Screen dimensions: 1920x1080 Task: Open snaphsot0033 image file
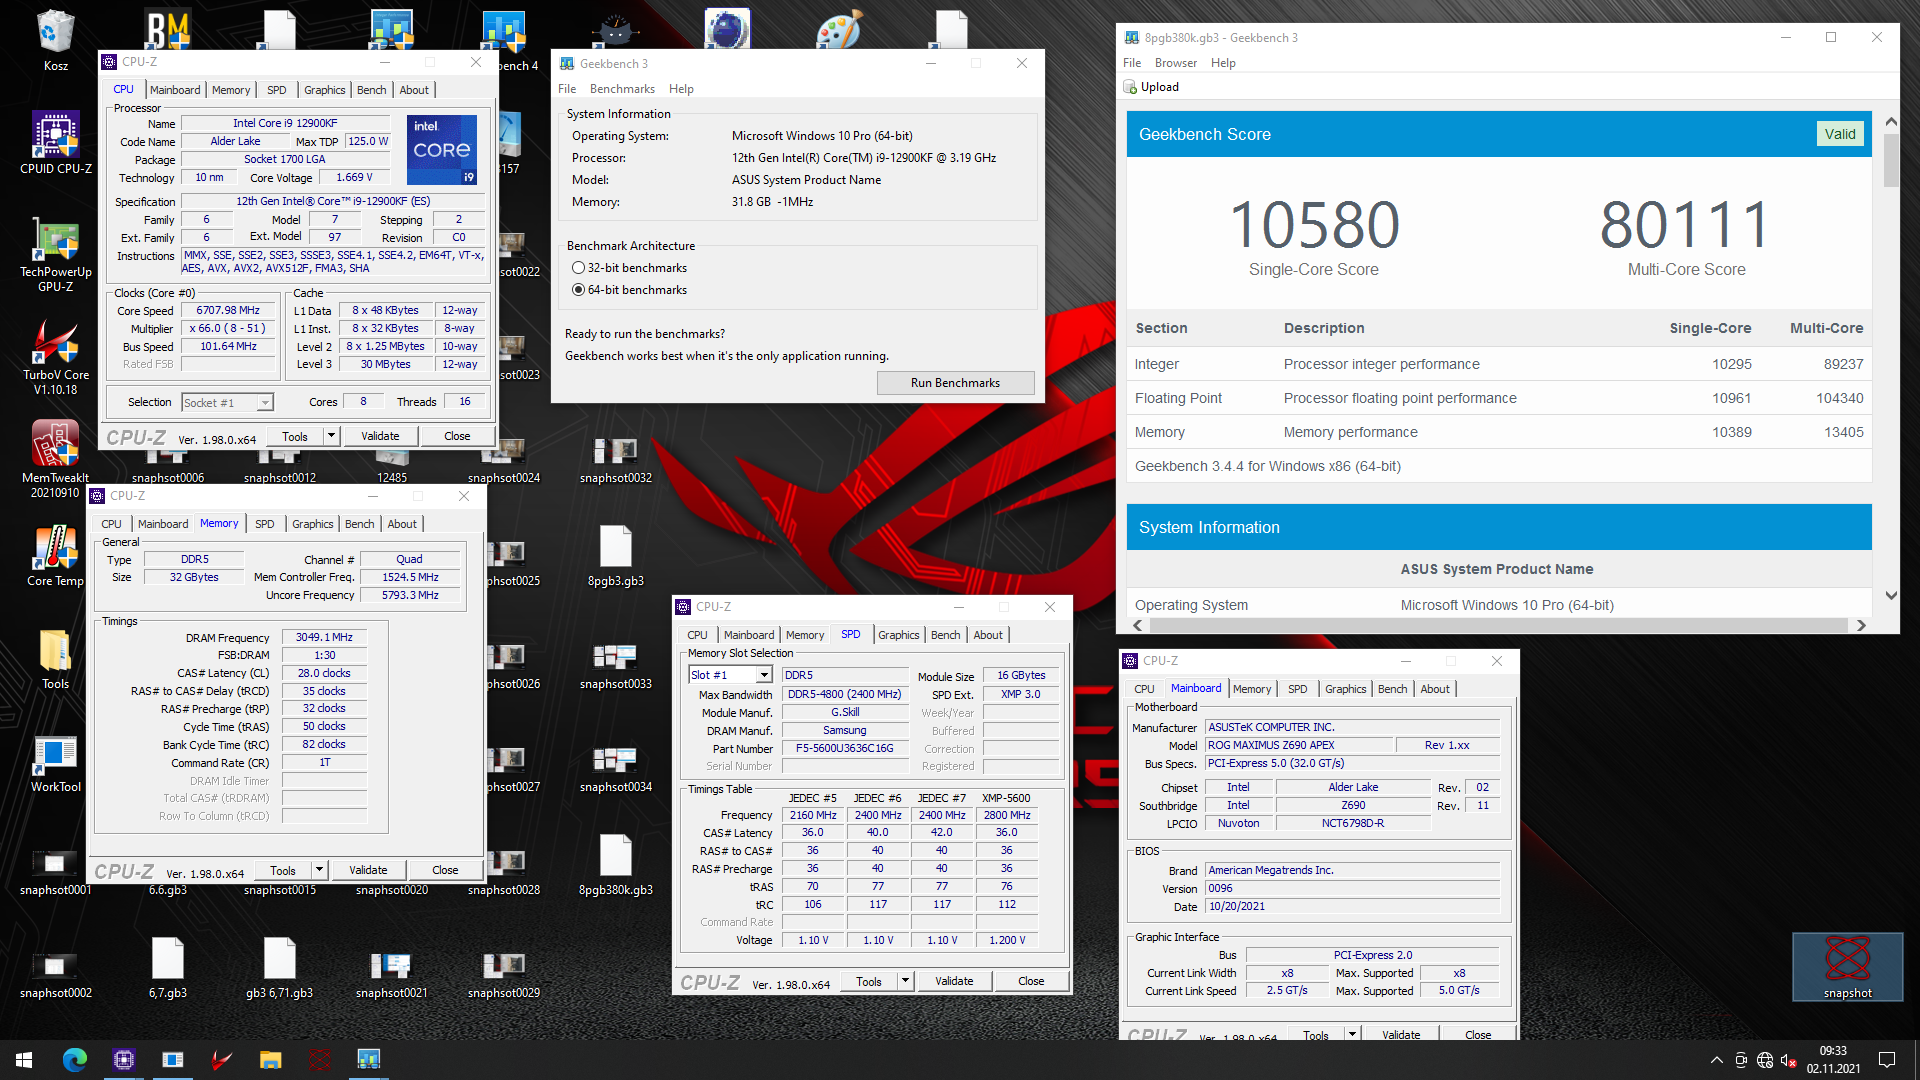click(x=615, y=664)
